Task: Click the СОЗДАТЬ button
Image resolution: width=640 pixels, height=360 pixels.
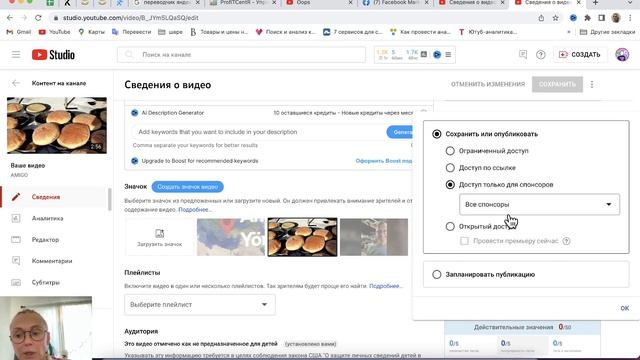Action: (x=580, y=54)
